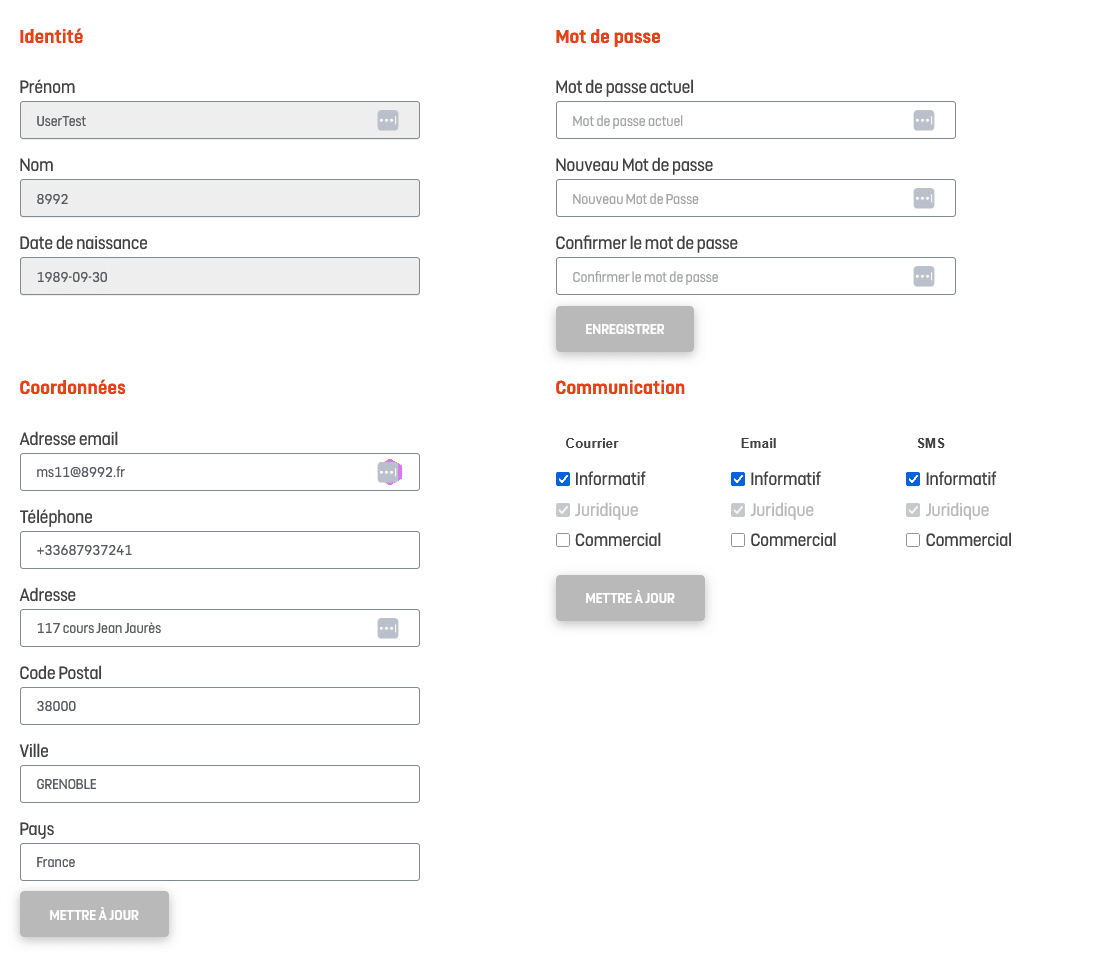Click autofill icon in Mot de passe actuel field
Viewport: 1112px width, 957px height.
[x=924, y=121]
